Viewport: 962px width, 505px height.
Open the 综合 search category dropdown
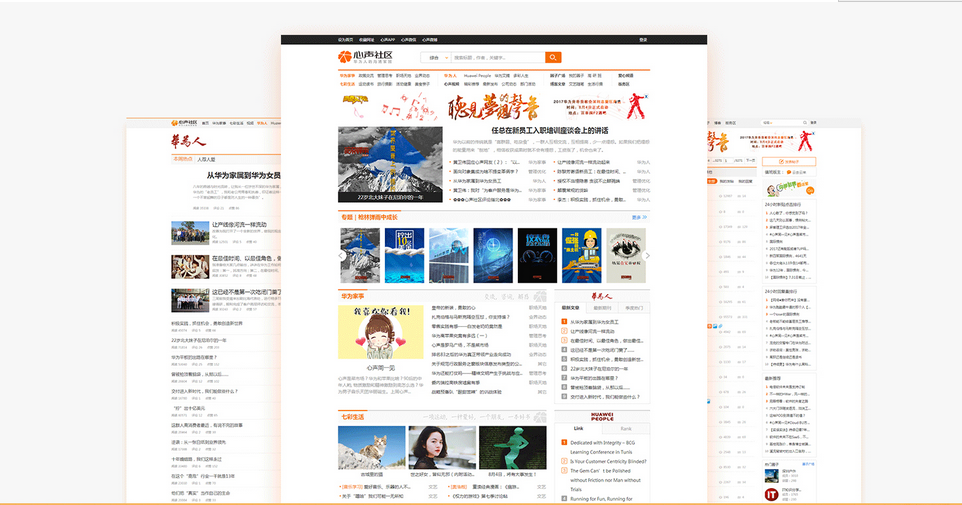pyautogui.click(x=436, y=57)
